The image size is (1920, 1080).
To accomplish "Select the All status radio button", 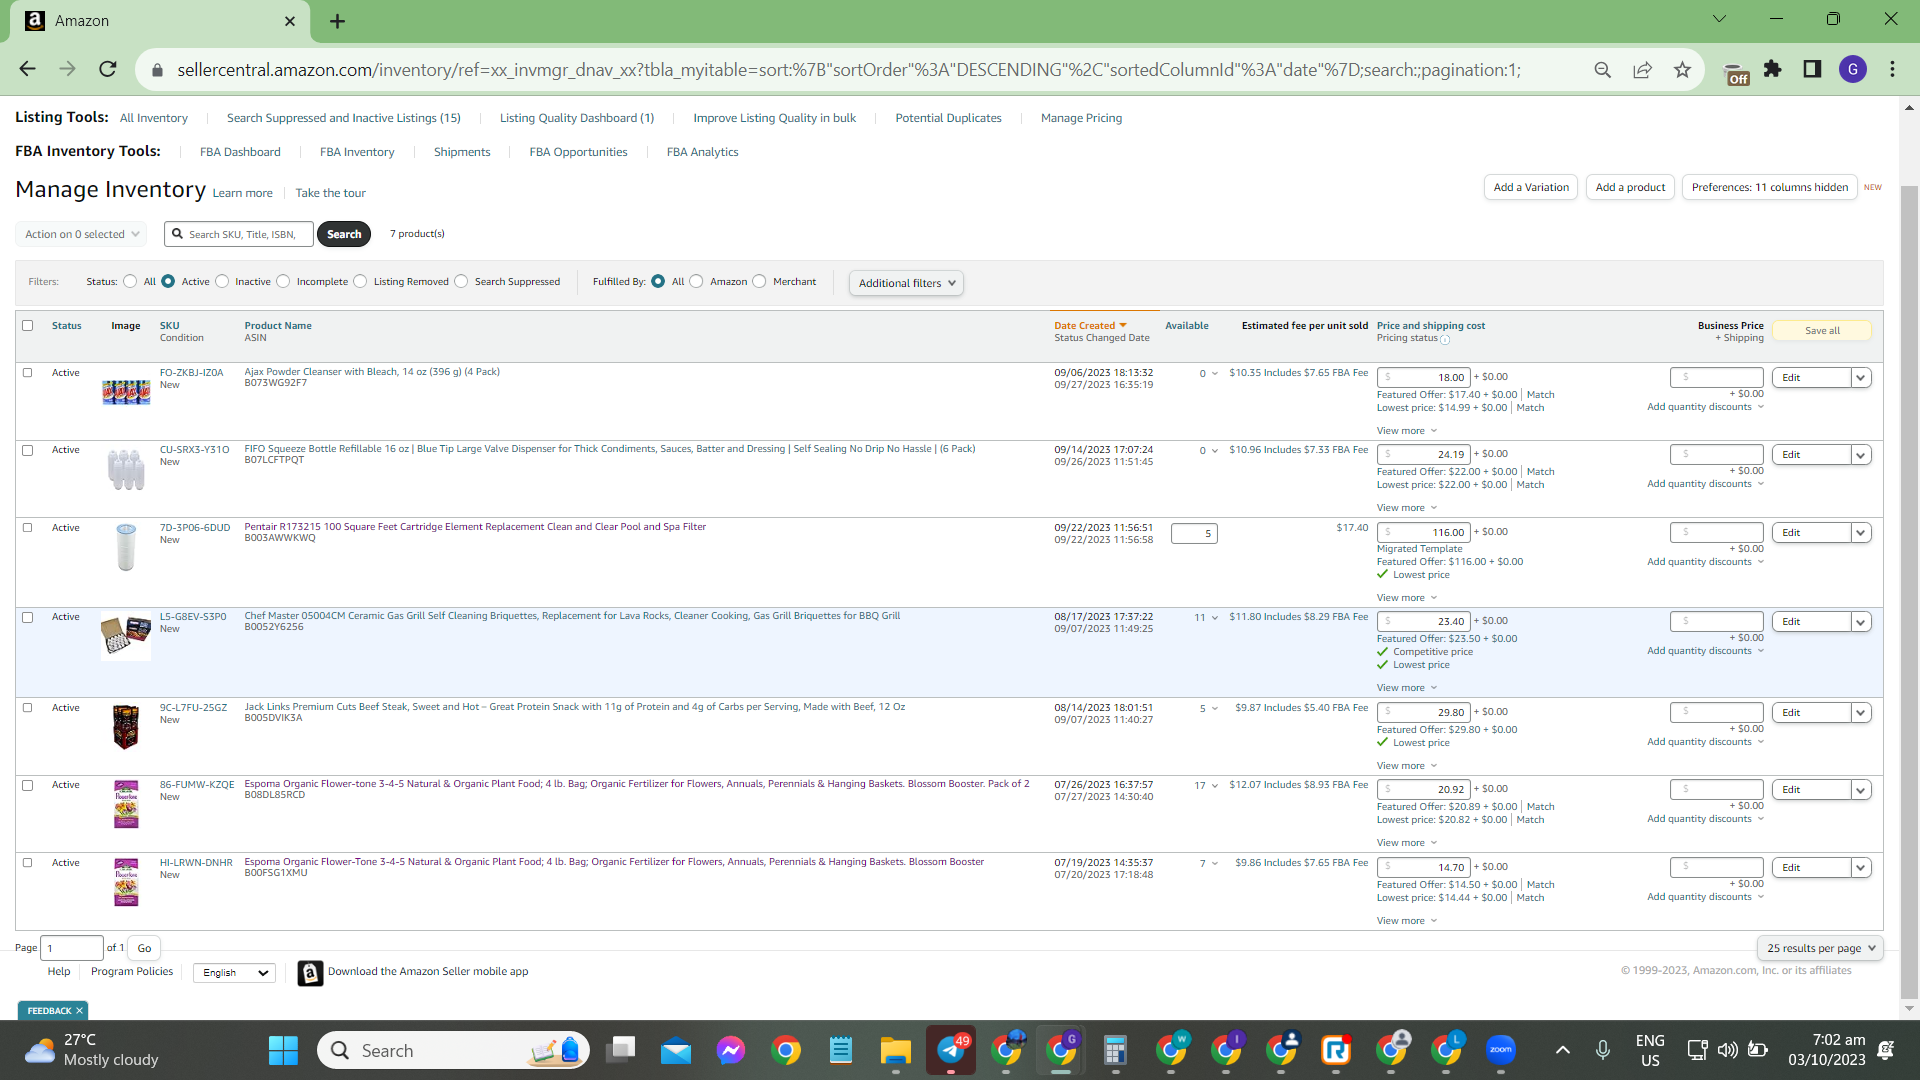I will coord(130,282).
